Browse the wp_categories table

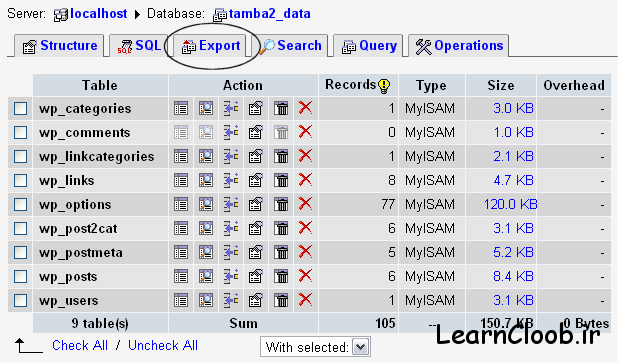coord(181,108)
